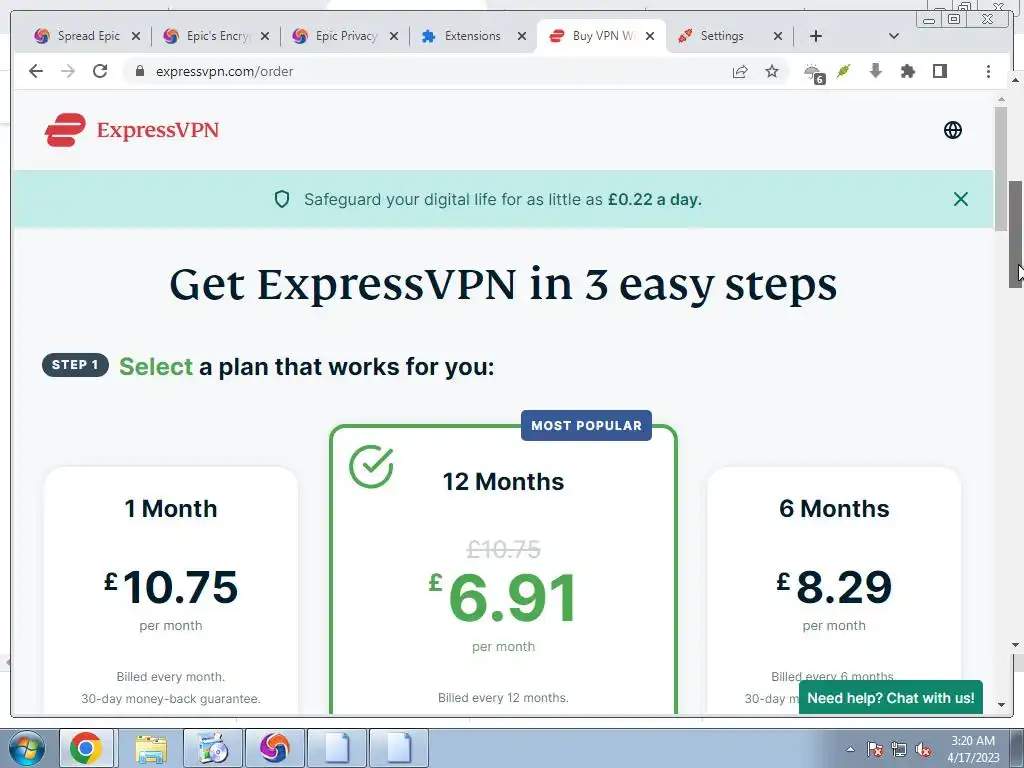Viewport: 1024px width, 768px height.
Task: Click the green checkmark on 12 Months plan
Action: 371,466
